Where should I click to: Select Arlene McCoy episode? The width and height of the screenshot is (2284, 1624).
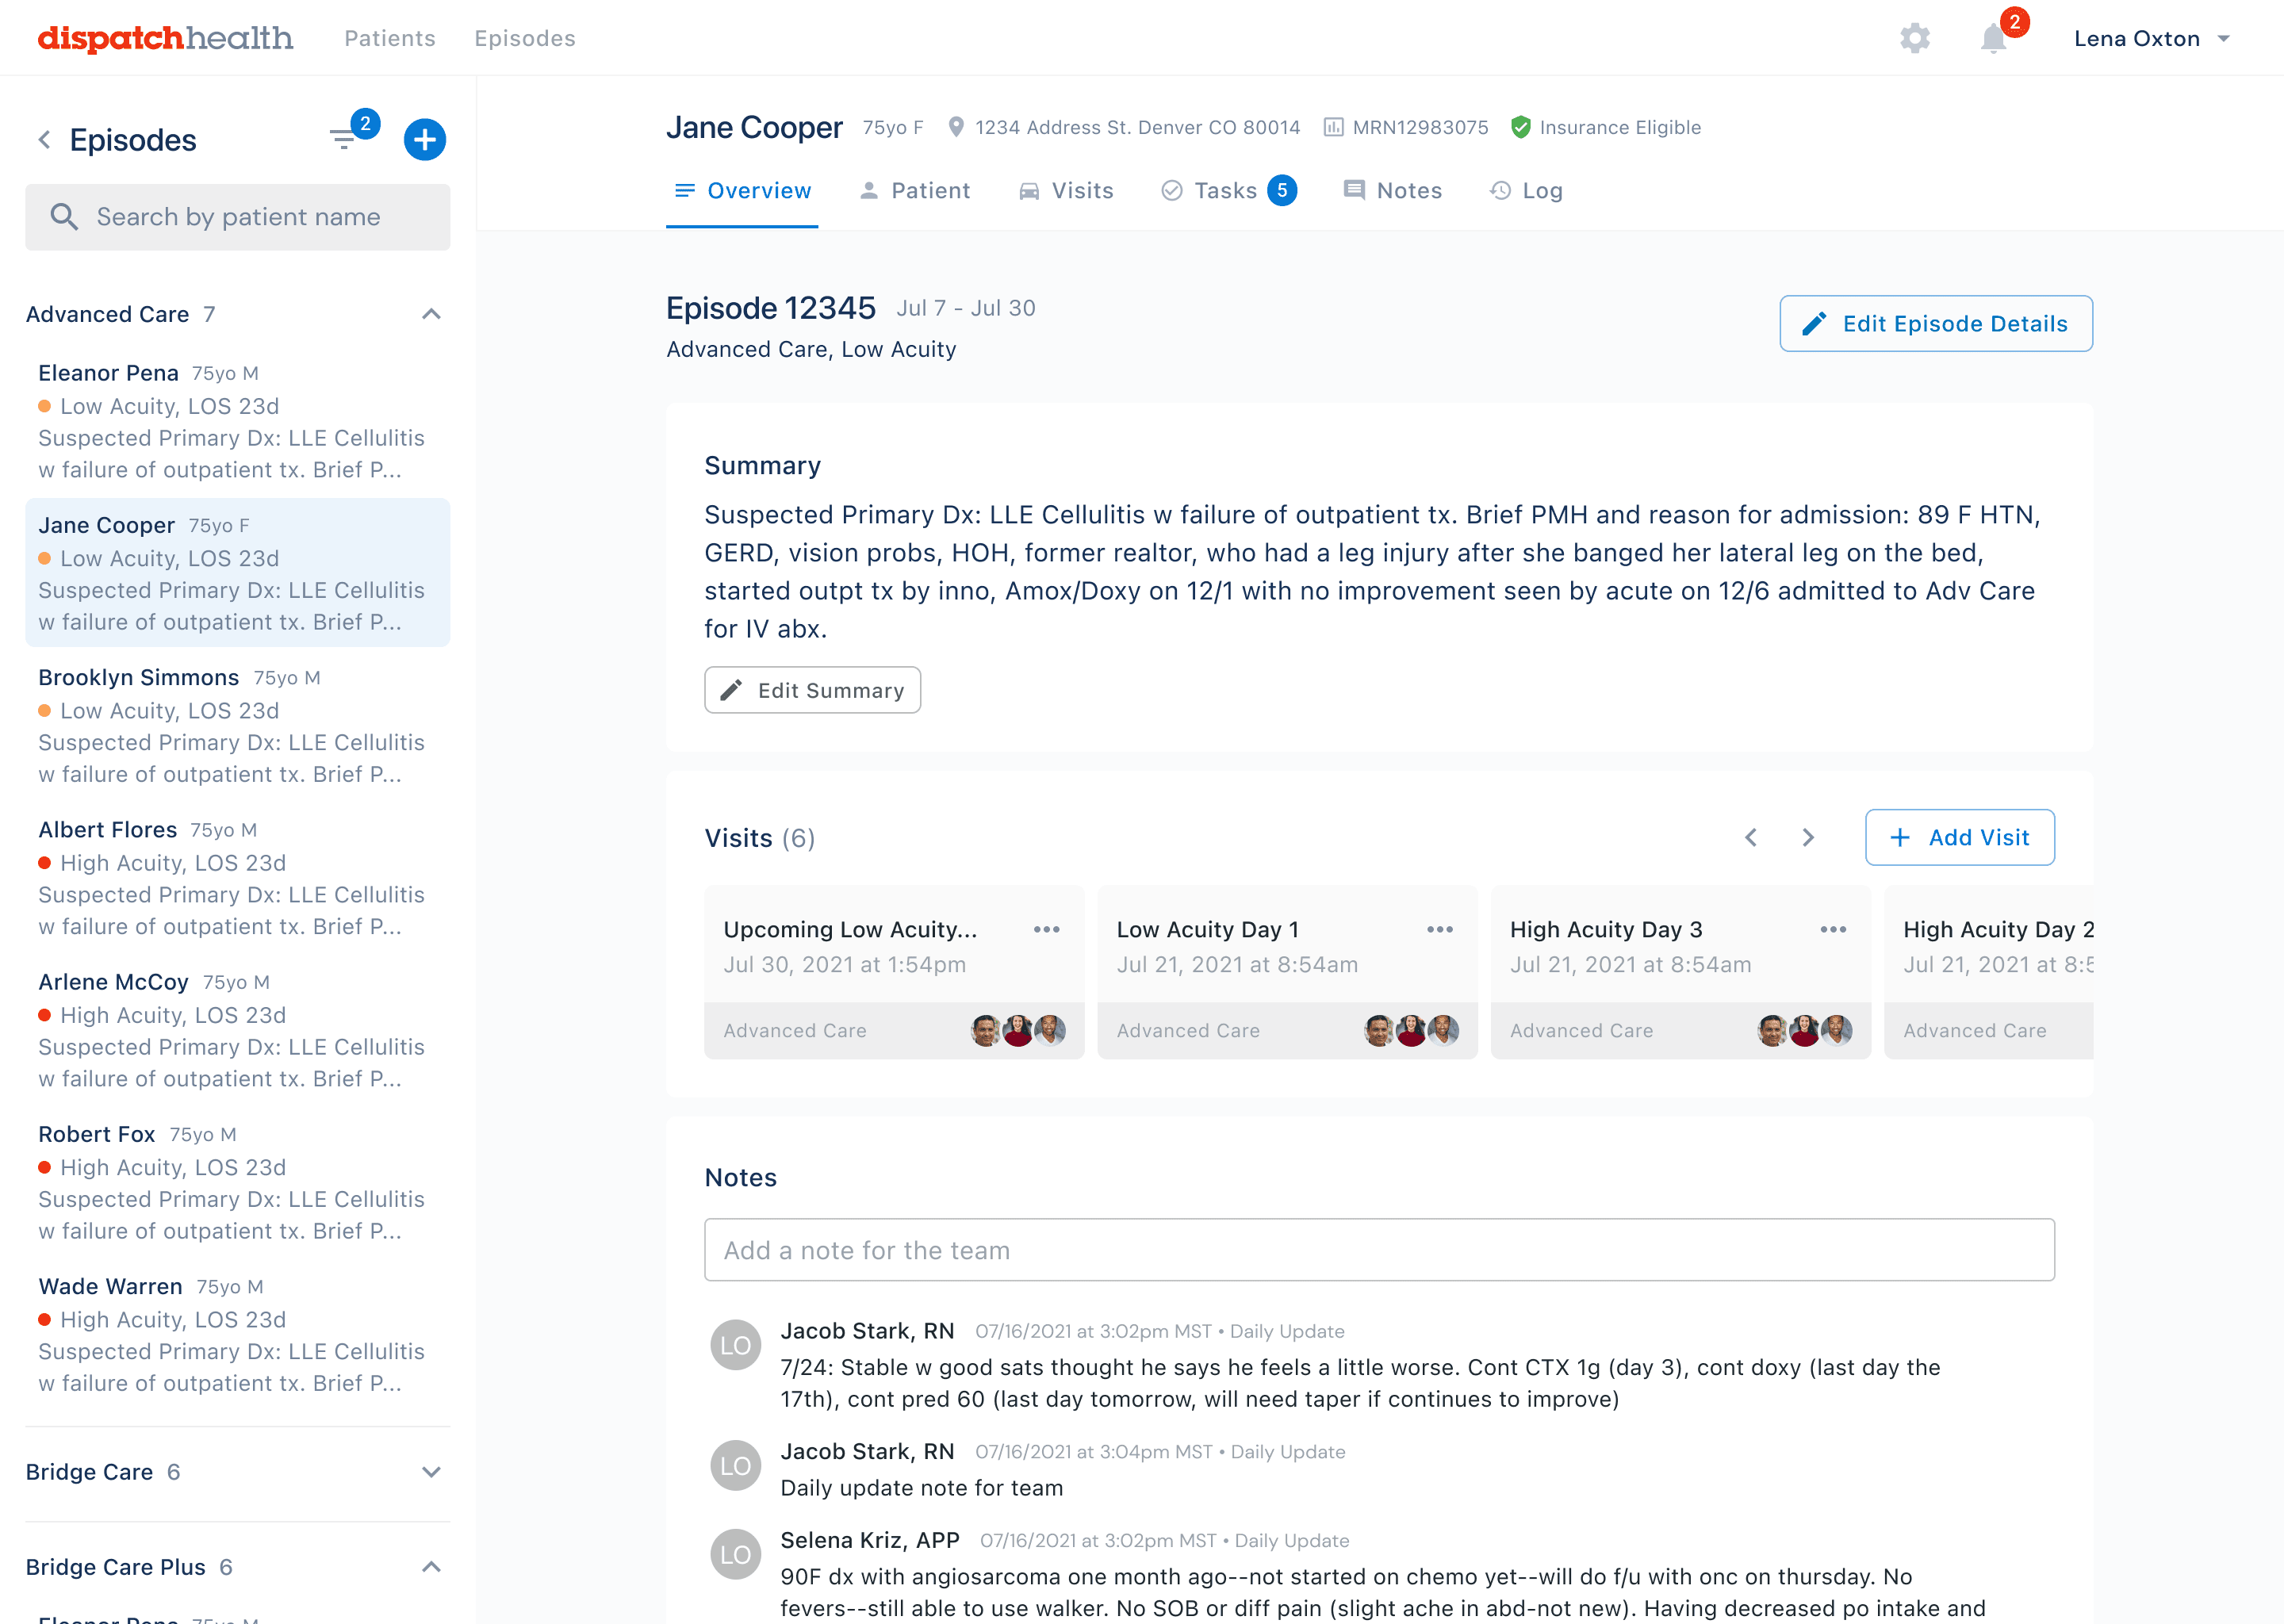pyautogui.click(x=238, y=1029)
